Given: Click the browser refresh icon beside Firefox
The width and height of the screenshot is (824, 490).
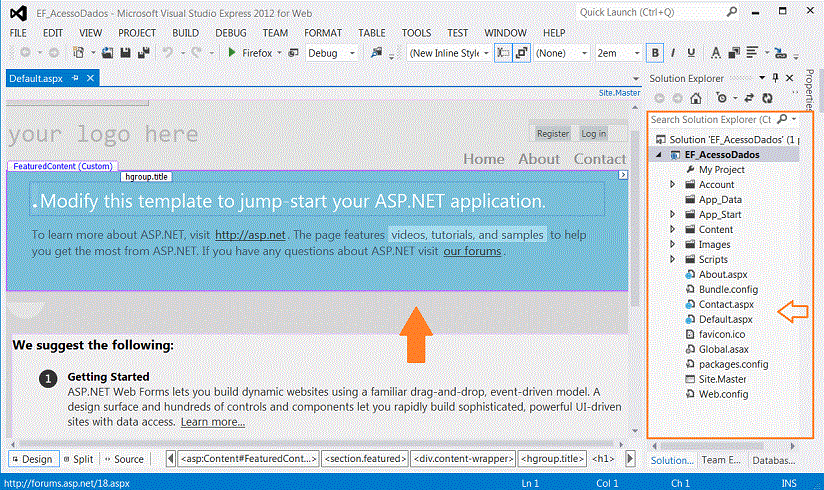Looking at the screenshot, I should click(x=293, y=53).
